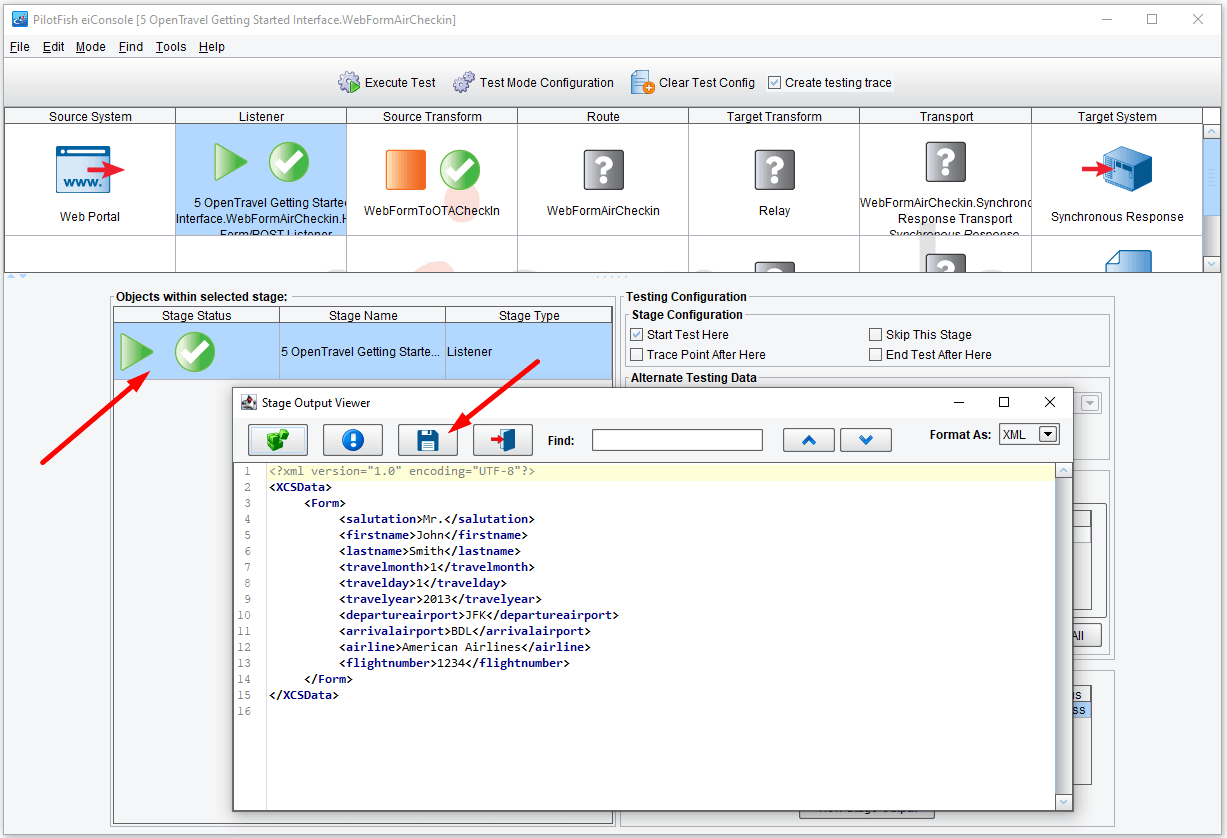Image resolution: width=1227 pixels, height=838 pixels.
Task: Click the XML declaration on line 1
Action: pos(402,471)
